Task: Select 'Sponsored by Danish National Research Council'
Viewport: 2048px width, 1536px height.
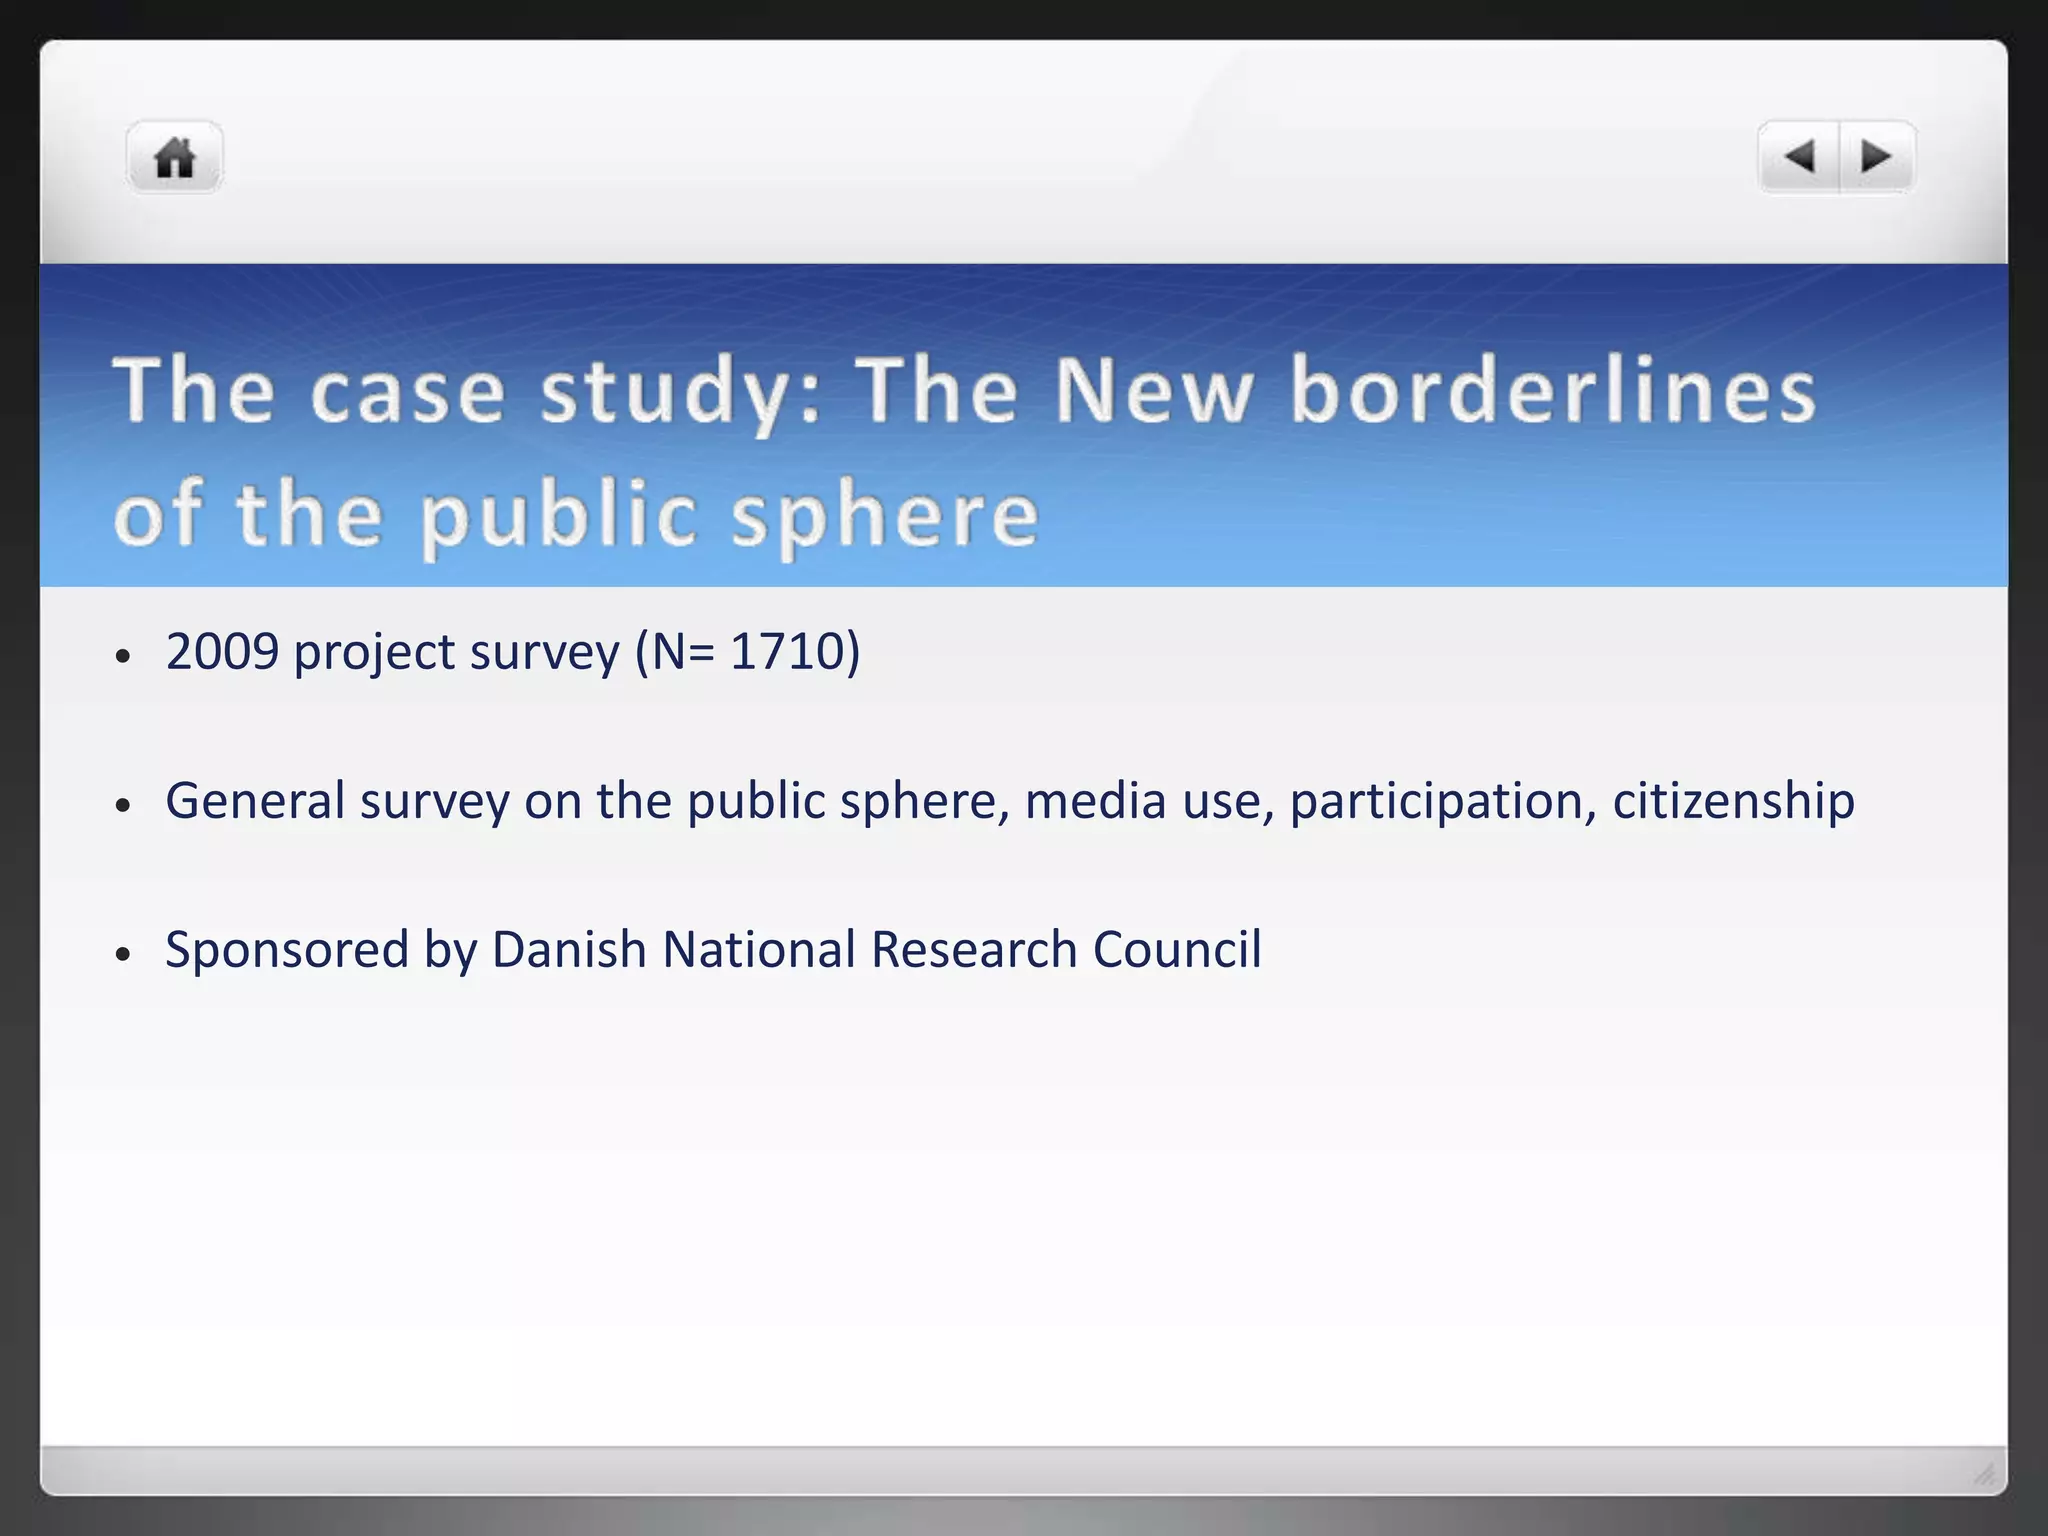Action: pos(713,950)
